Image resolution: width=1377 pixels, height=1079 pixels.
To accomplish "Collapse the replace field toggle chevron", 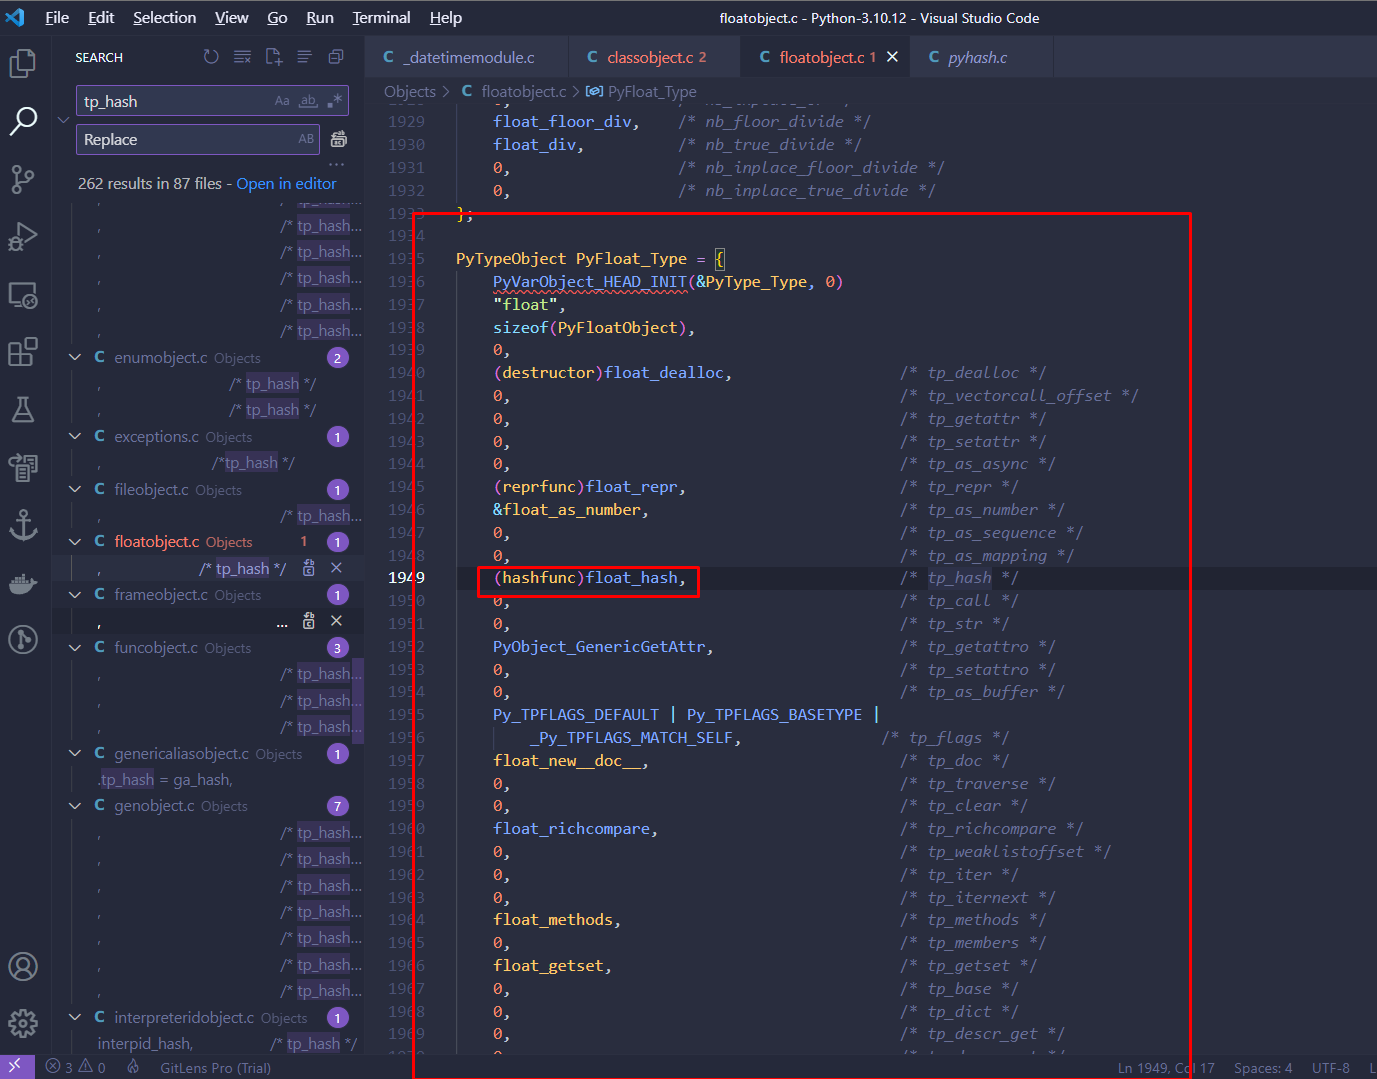I will pyautogui.click(x=63, y=120).
